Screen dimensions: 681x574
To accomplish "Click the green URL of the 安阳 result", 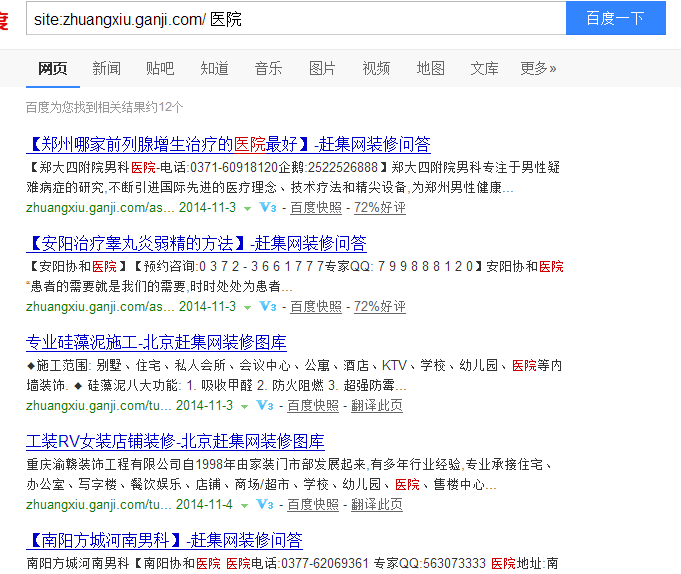I will (x=100, y=307).
